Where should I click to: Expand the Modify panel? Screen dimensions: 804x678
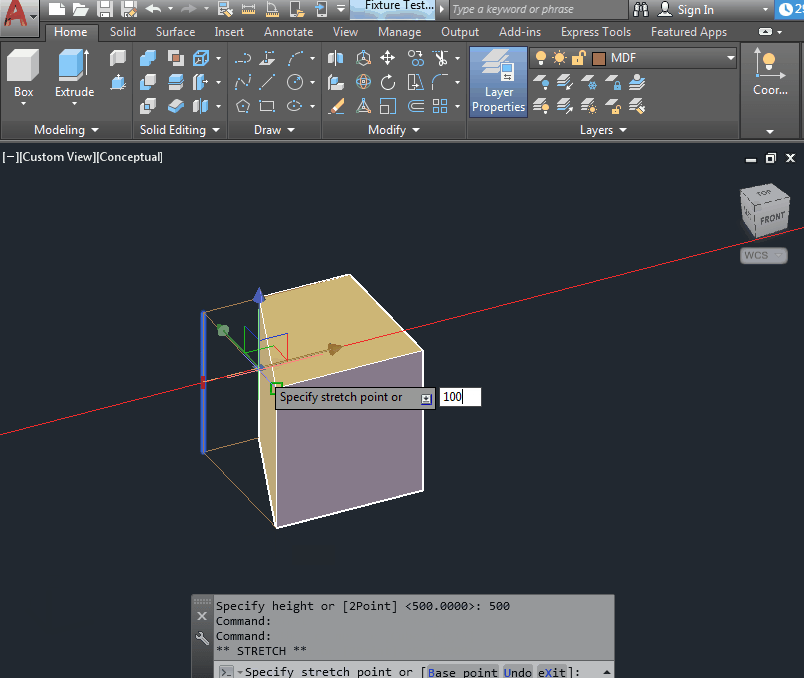[x=393, y=130]
